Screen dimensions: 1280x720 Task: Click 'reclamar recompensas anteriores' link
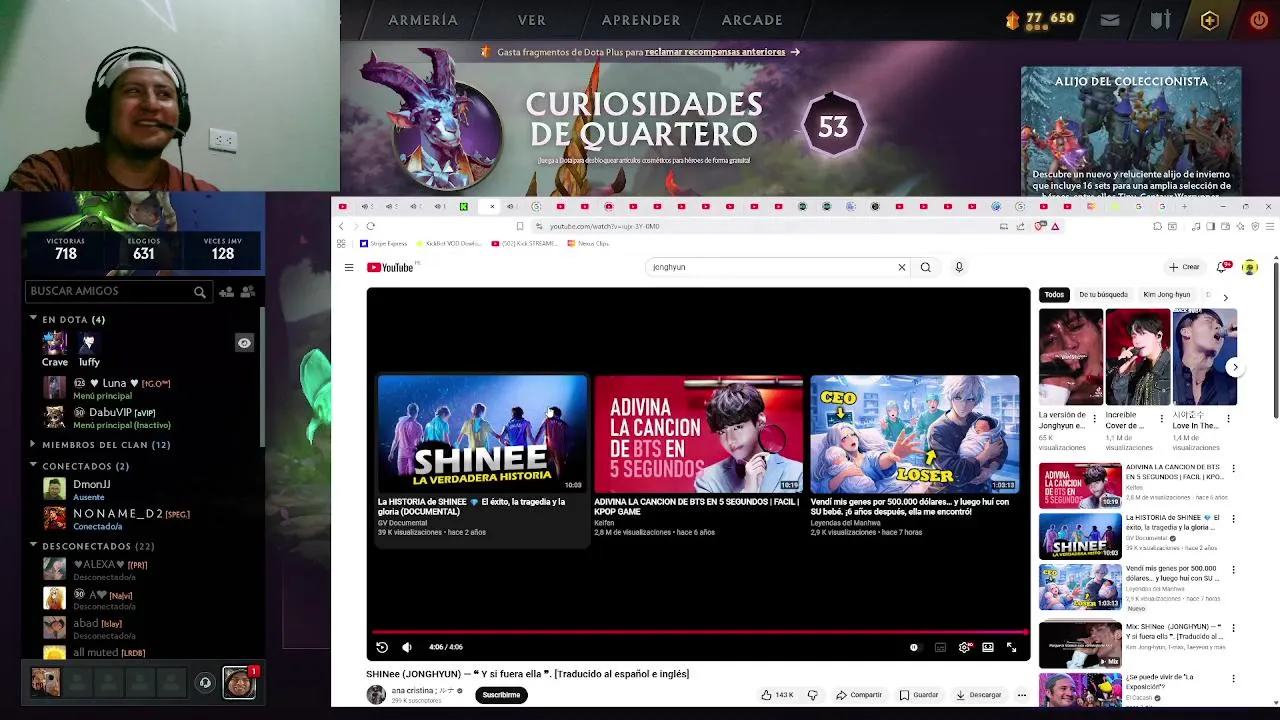pyautogui.click(x=715, y=52)
